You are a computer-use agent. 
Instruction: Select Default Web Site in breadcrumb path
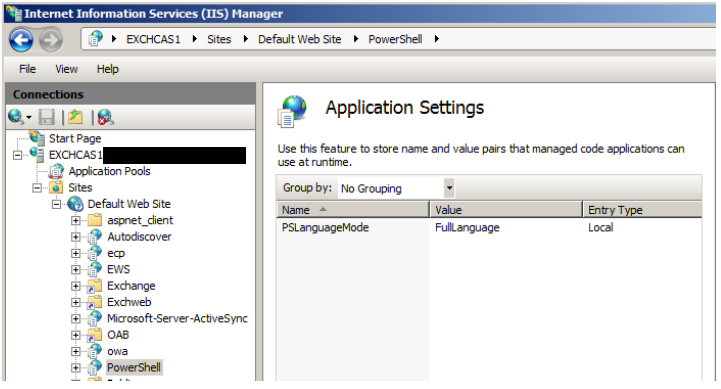[x=299, y=40]
